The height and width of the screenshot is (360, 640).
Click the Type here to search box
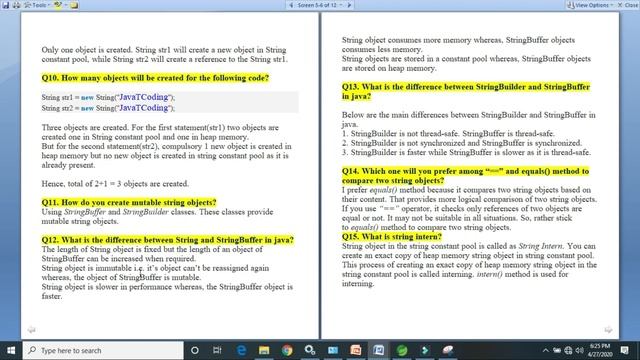pyautogui.click(x=103, y=350)
